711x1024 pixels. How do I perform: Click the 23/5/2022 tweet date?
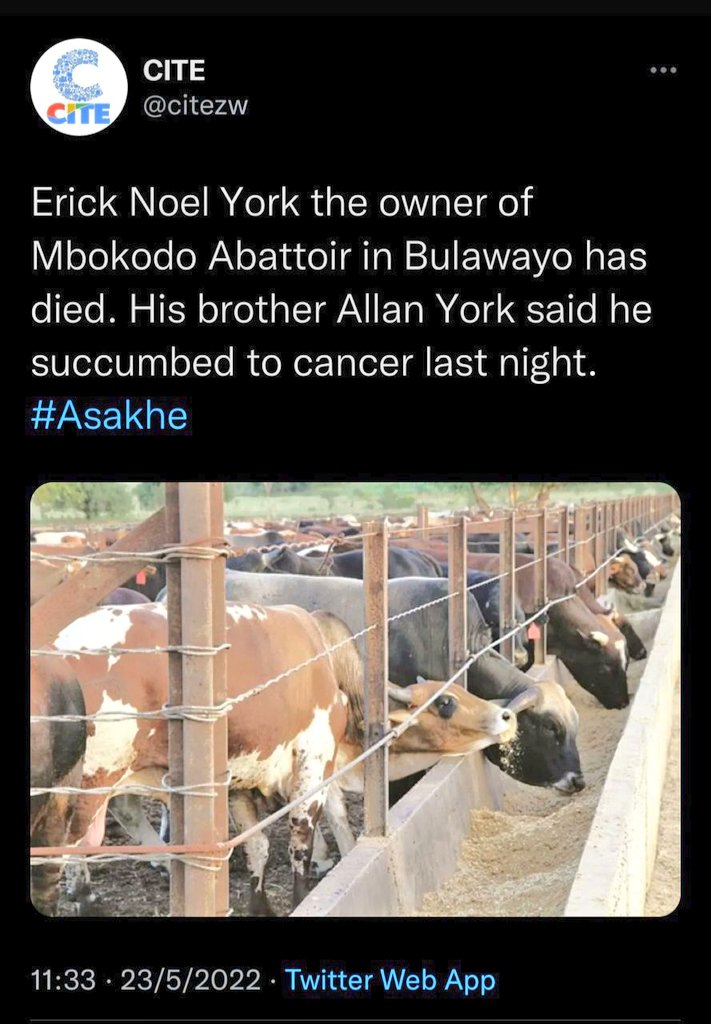click(190, 980)
